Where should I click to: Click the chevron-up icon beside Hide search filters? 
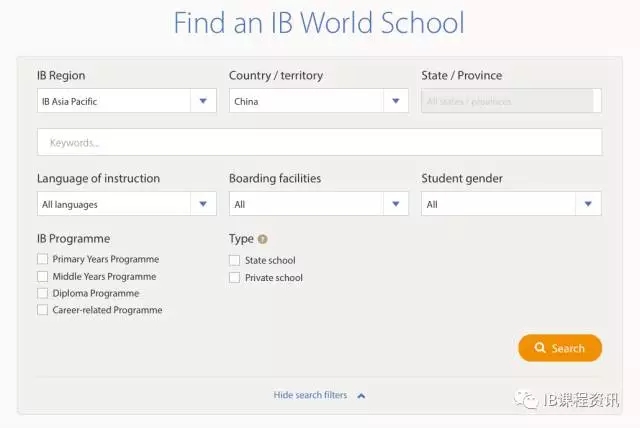click(361, 396)
